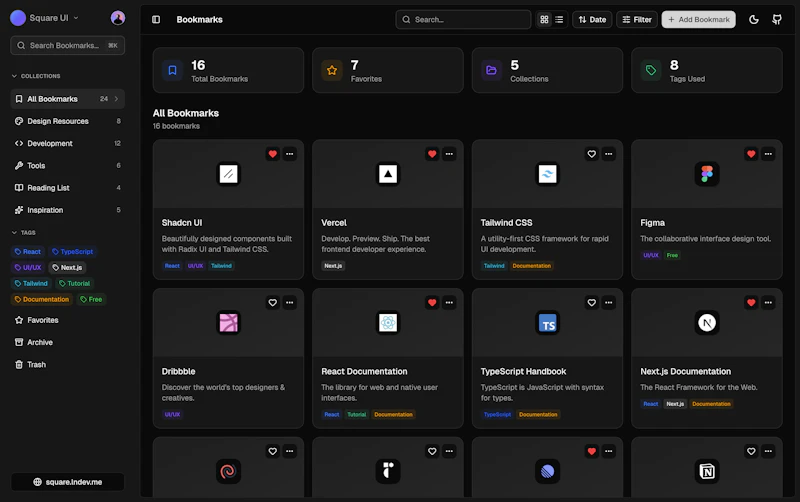Screen dimensions: 800x502
Task: Open more options for Shadcn UI card
Action: (289, 154)
